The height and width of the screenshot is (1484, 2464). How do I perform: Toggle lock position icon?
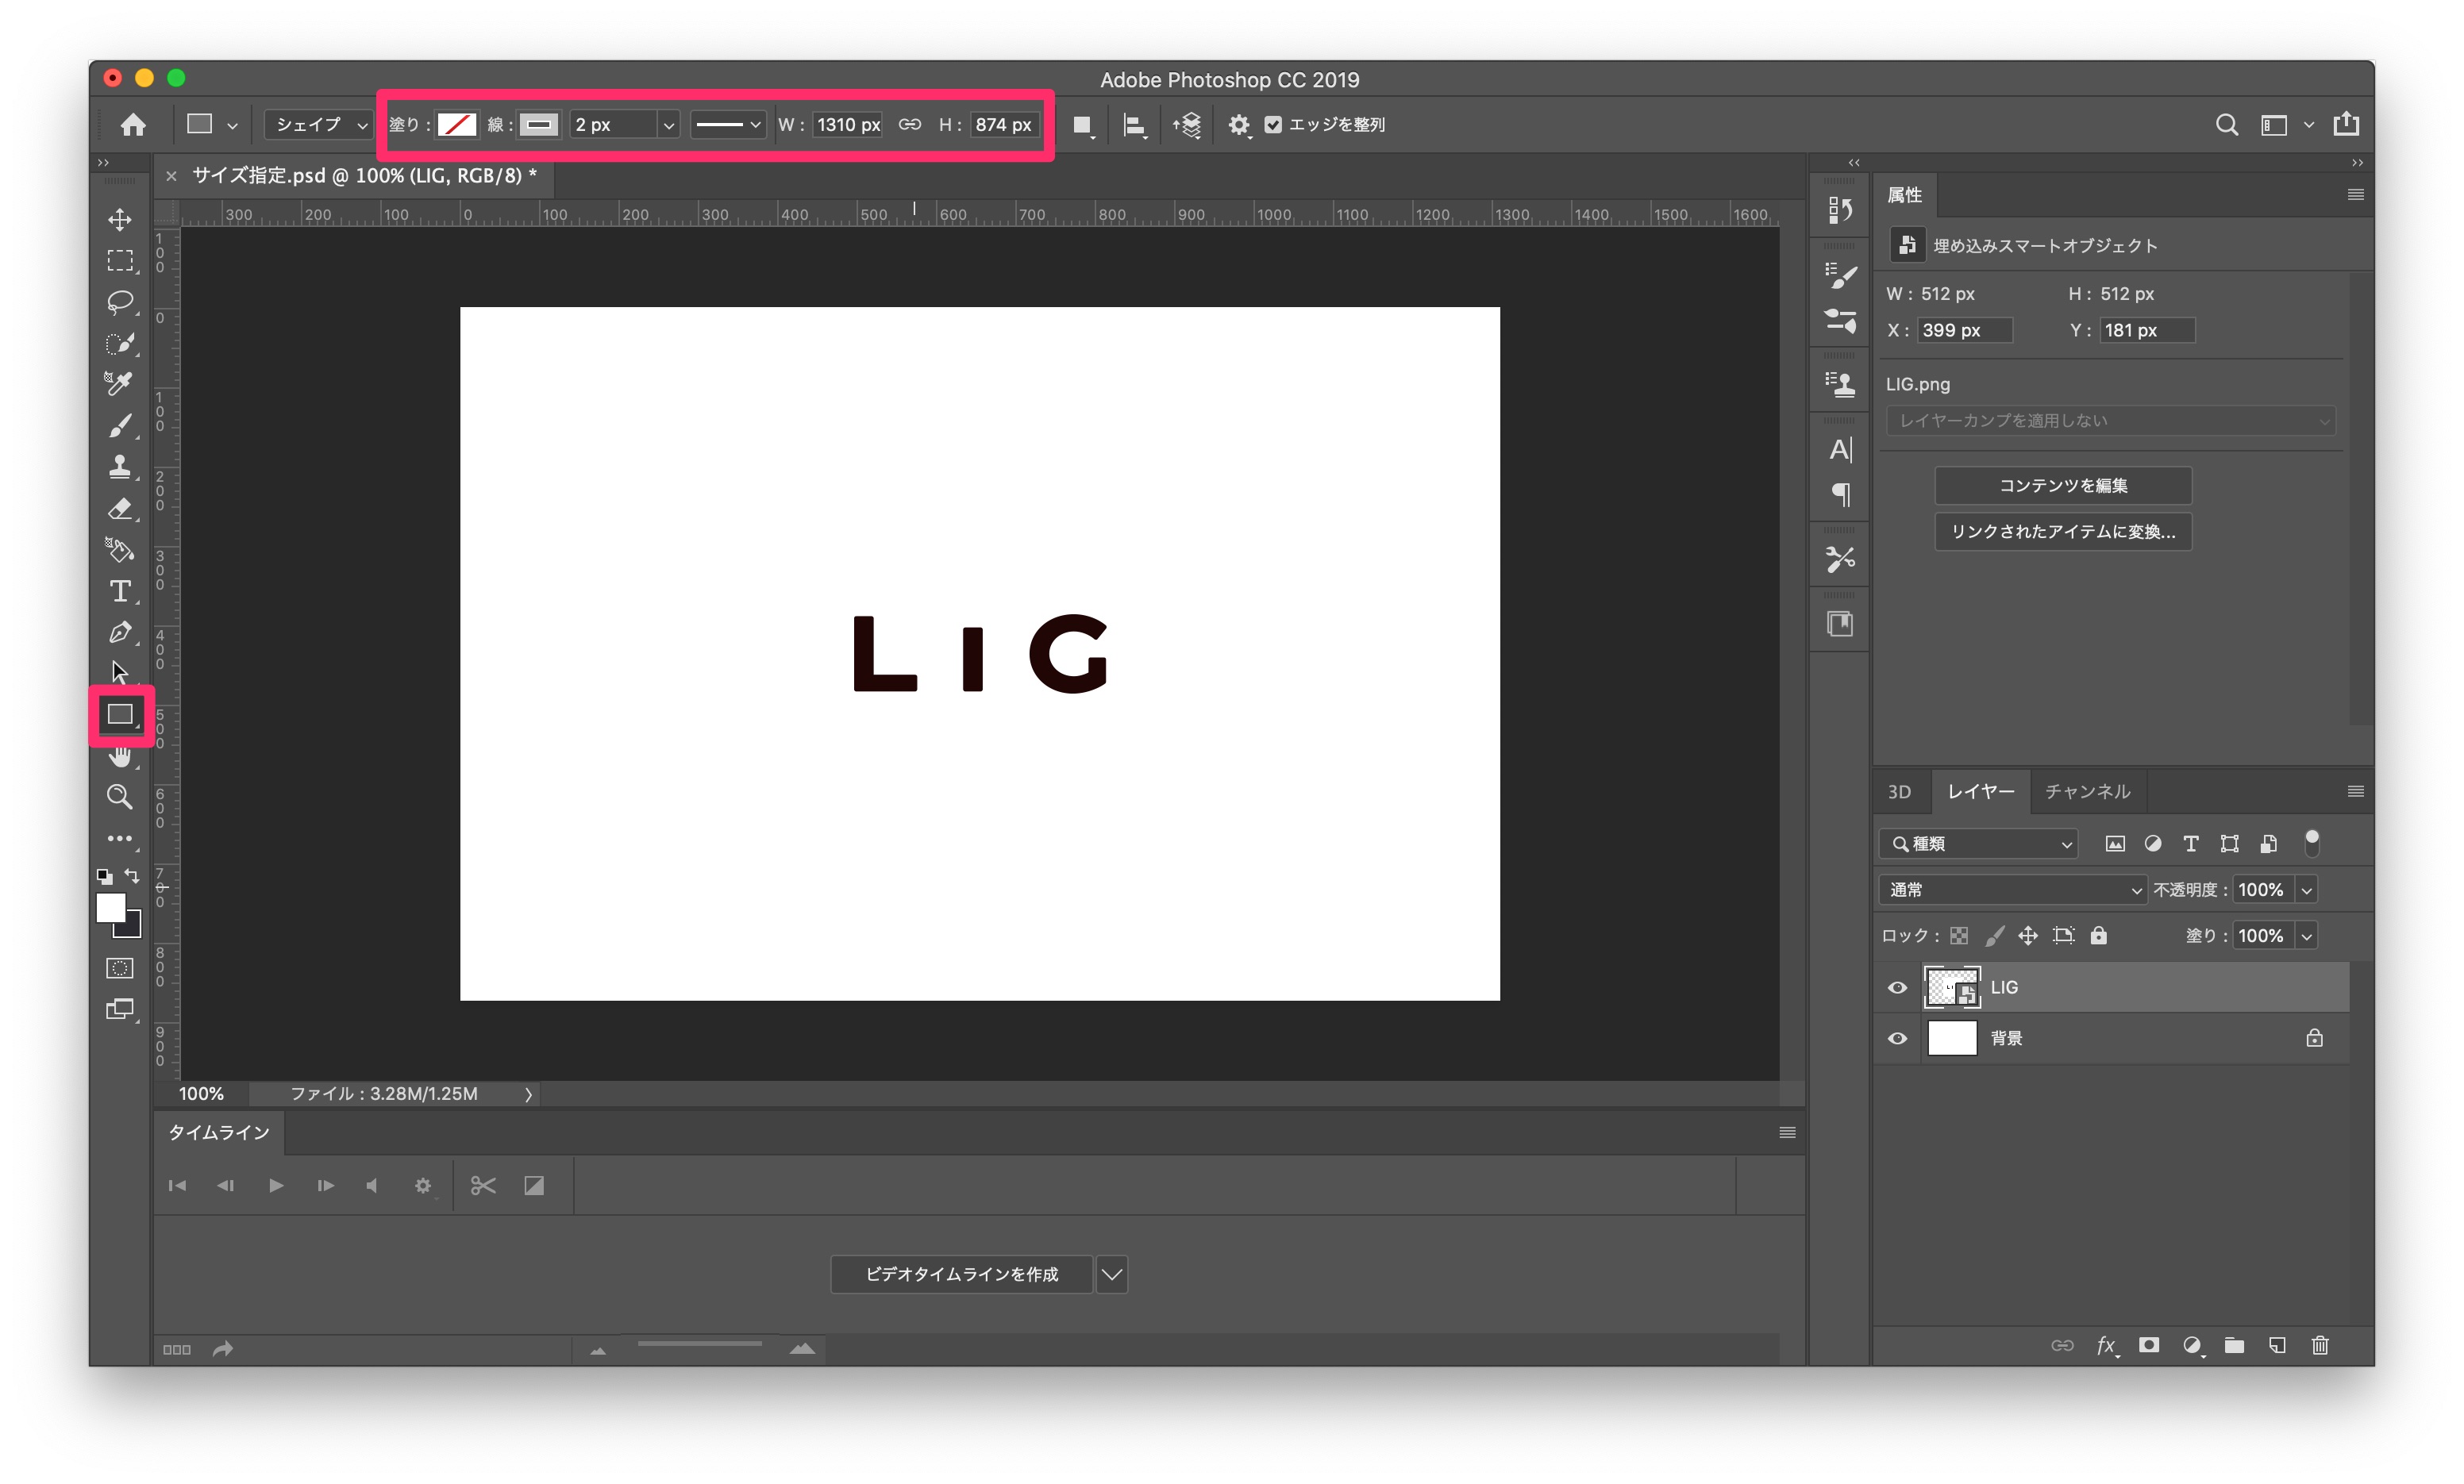coord(2028,936)
